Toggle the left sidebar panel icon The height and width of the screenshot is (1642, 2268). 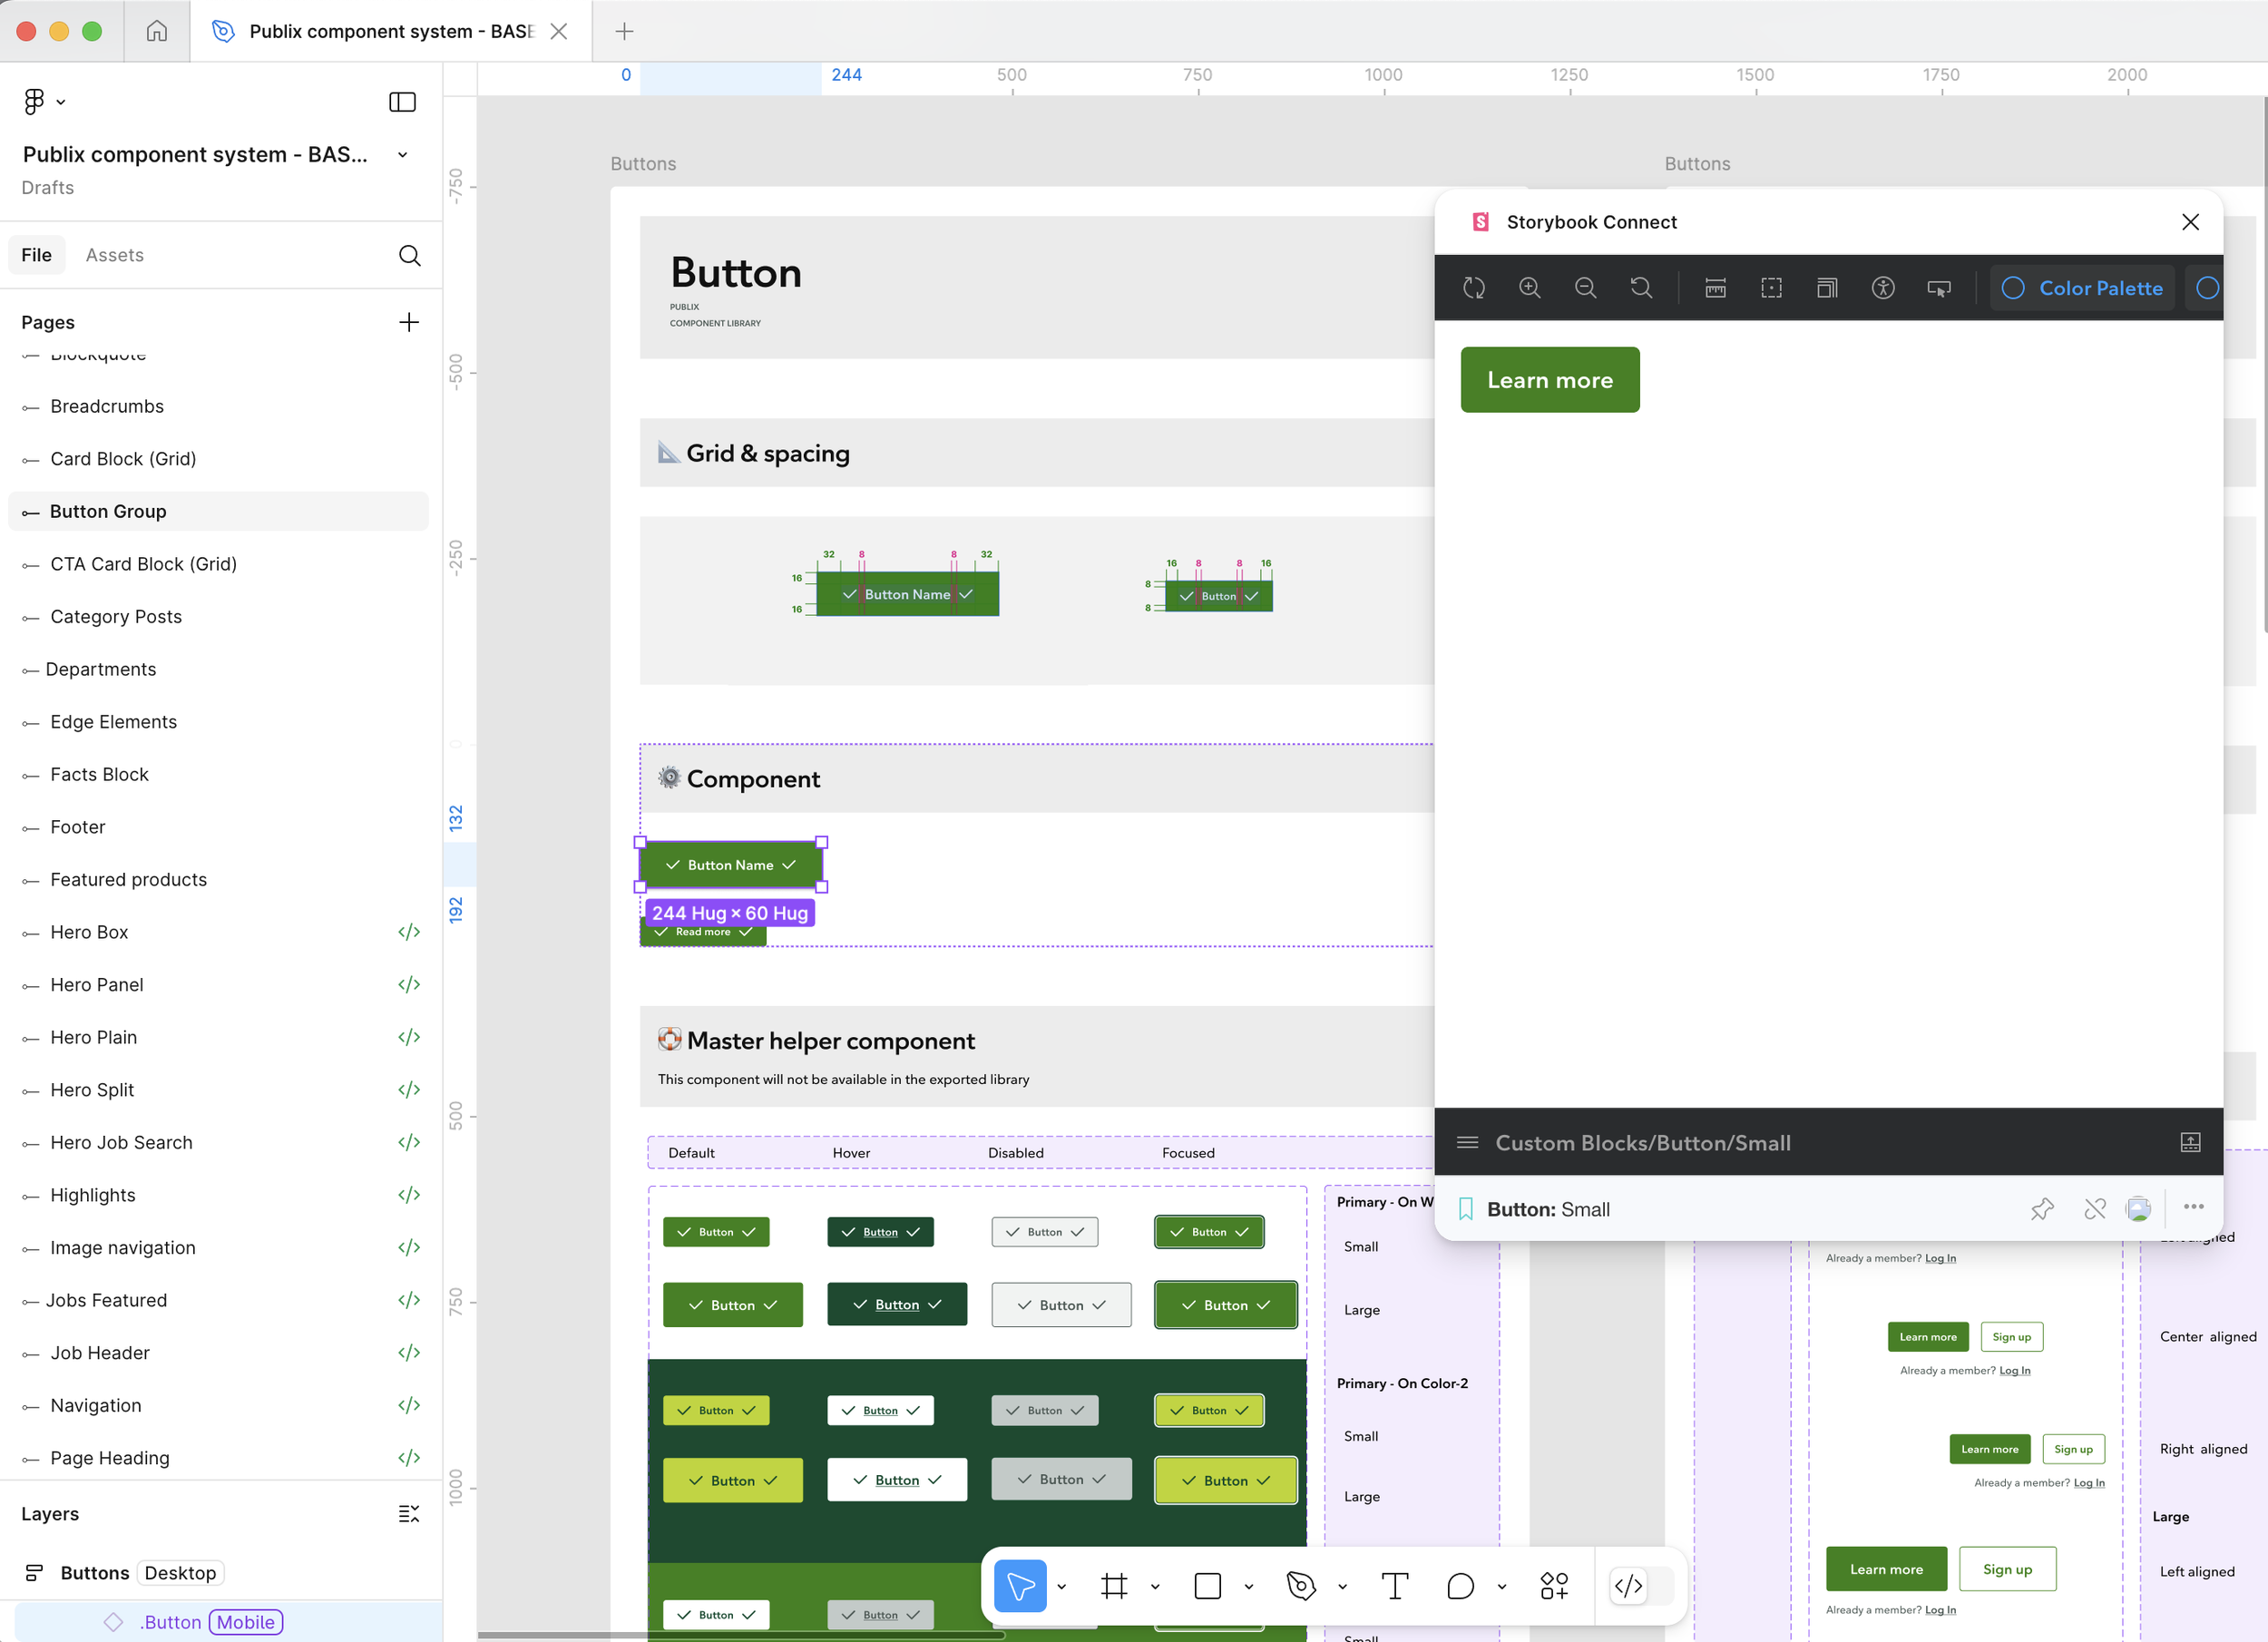402,102
